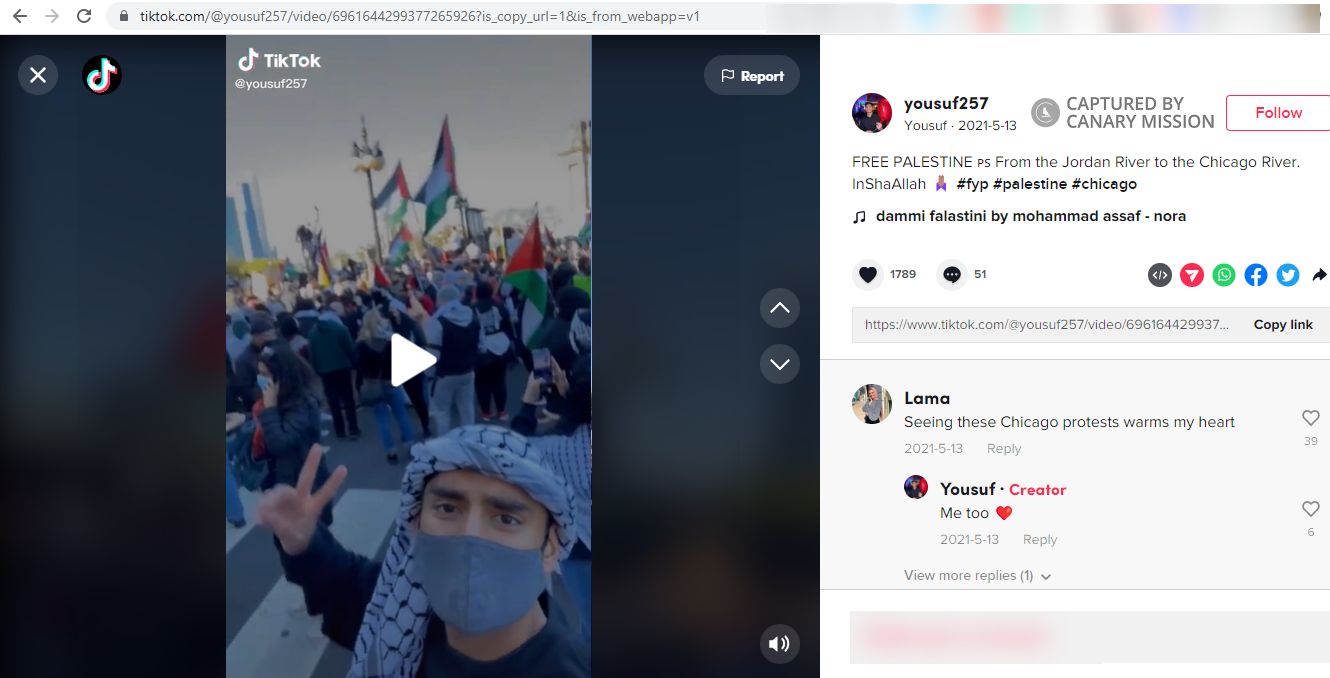Like the video using the heart icon

pyautogui.click(x=867, y=274)
